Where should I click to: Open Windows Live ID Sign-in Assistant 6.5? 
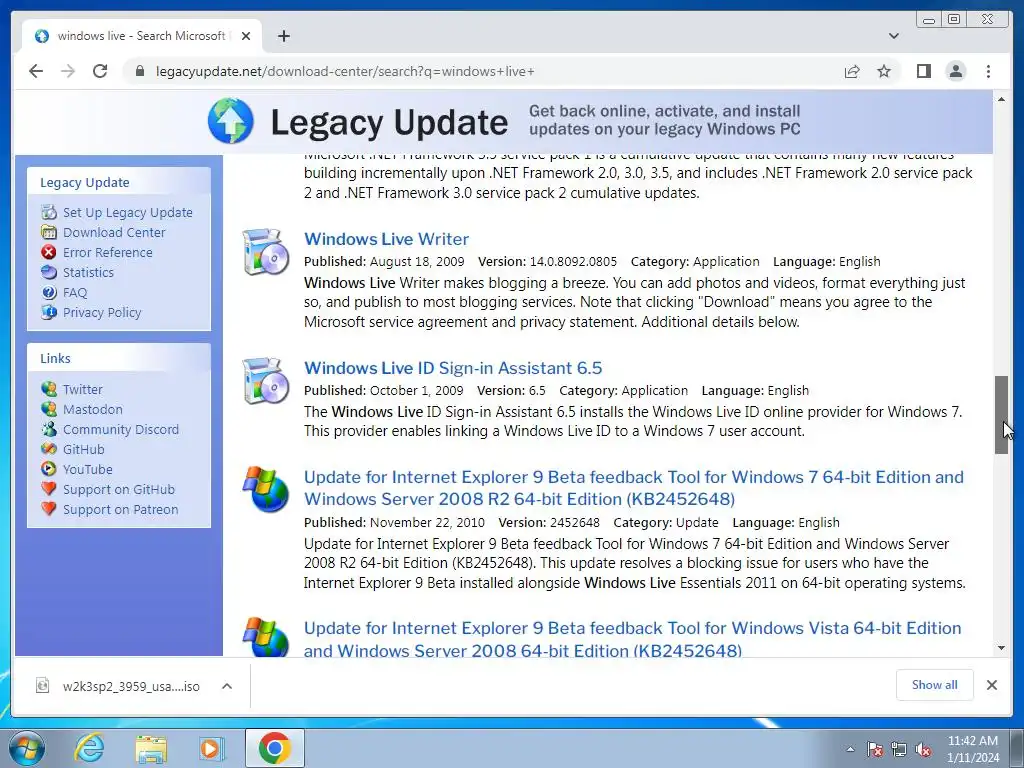[x=453, y=368]
